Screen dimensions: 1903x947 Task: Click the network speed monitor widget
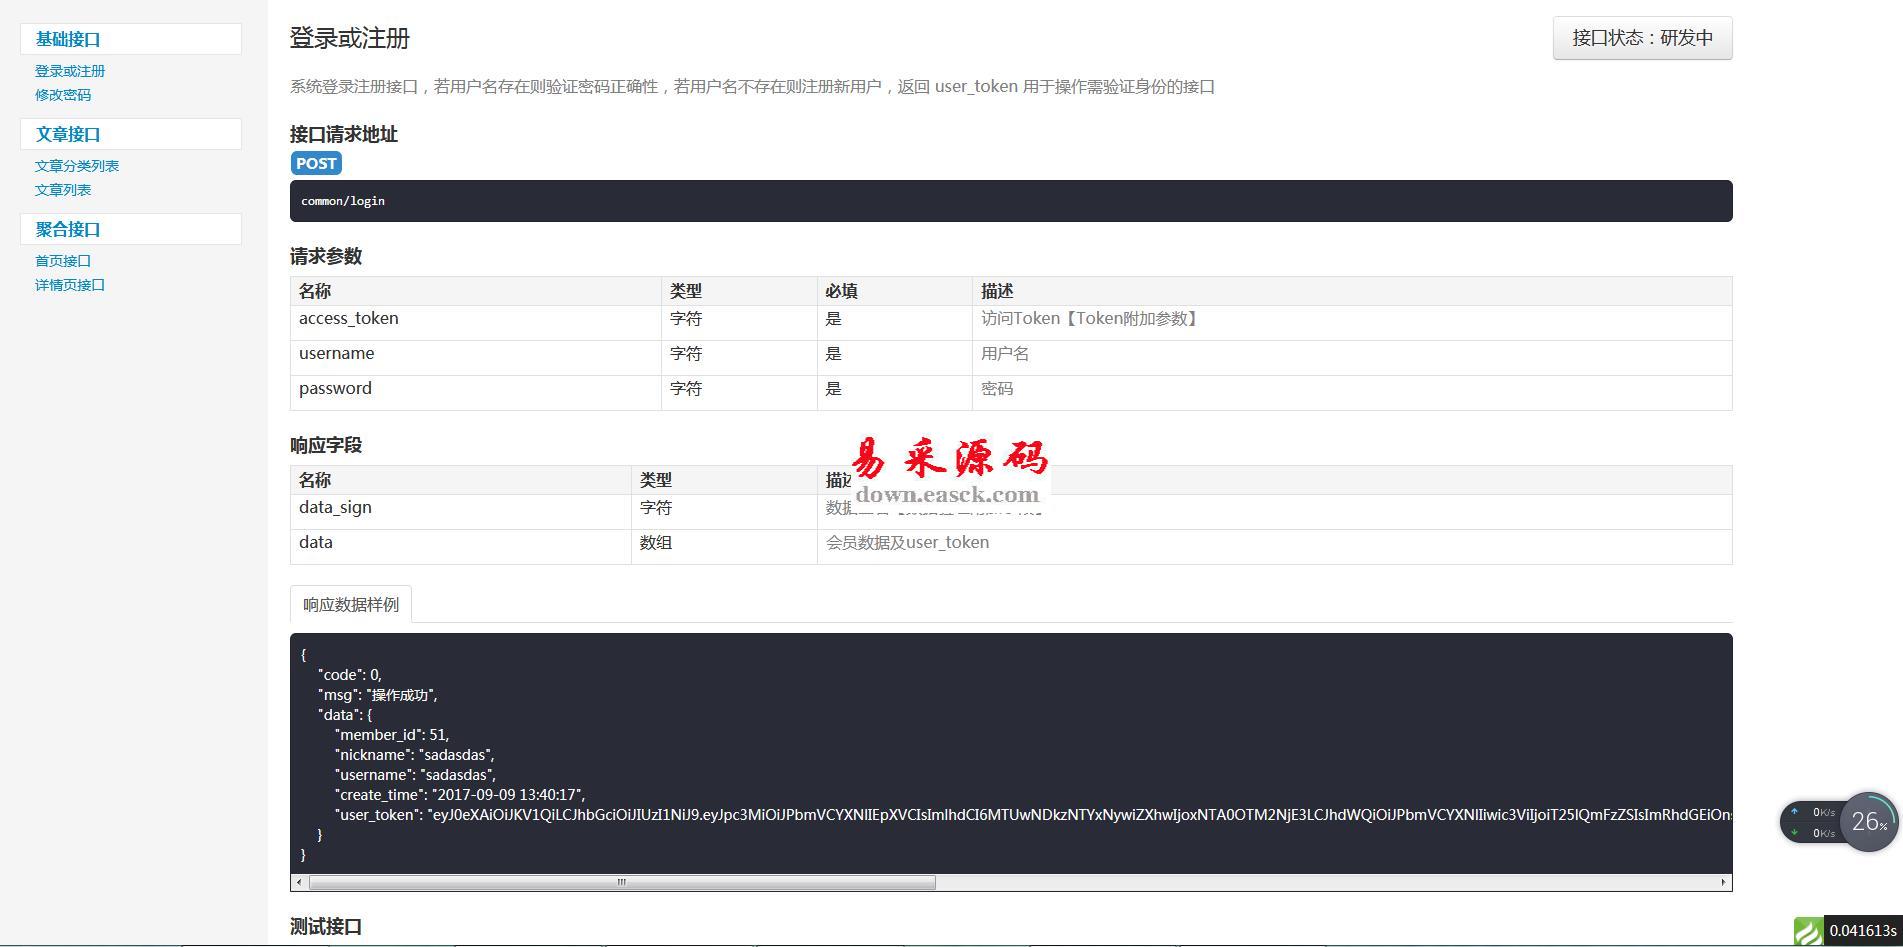1811,822
